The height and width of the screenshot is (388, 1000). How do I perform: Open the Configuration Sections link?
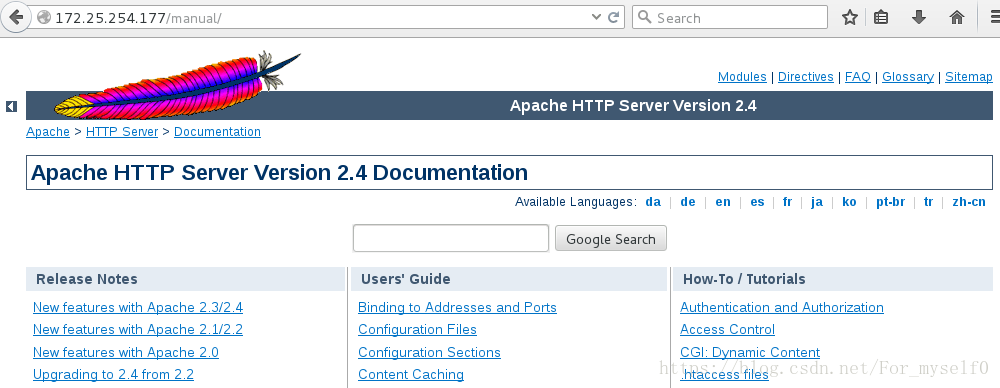click(x=429, y=352)
